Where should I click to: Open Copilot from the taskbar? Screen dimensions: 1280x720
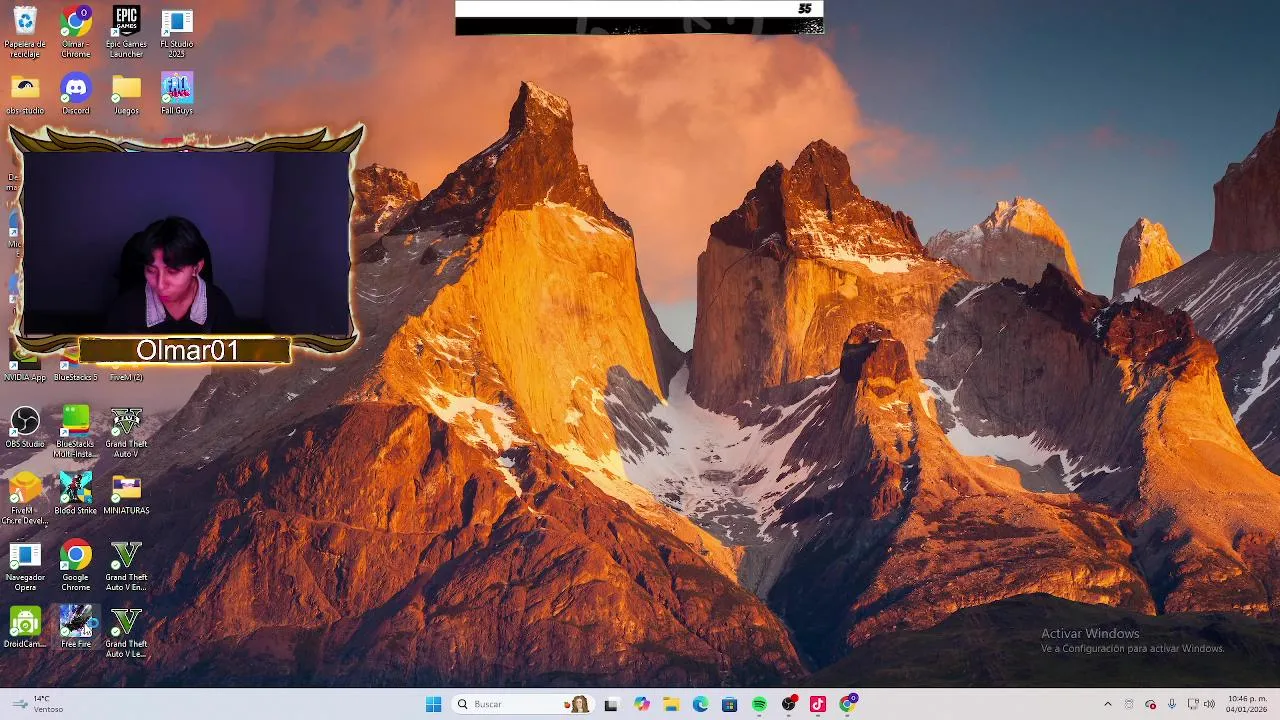(x=641, y=704)
